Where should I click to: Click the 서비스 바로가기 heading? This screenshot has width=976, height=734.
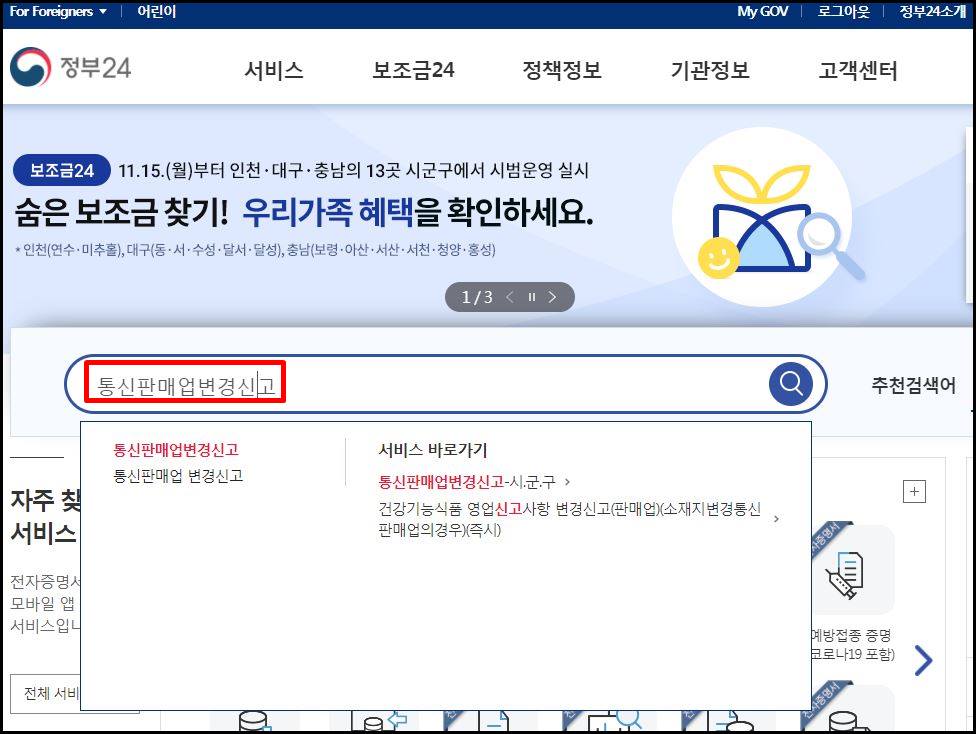pos(433,449)
